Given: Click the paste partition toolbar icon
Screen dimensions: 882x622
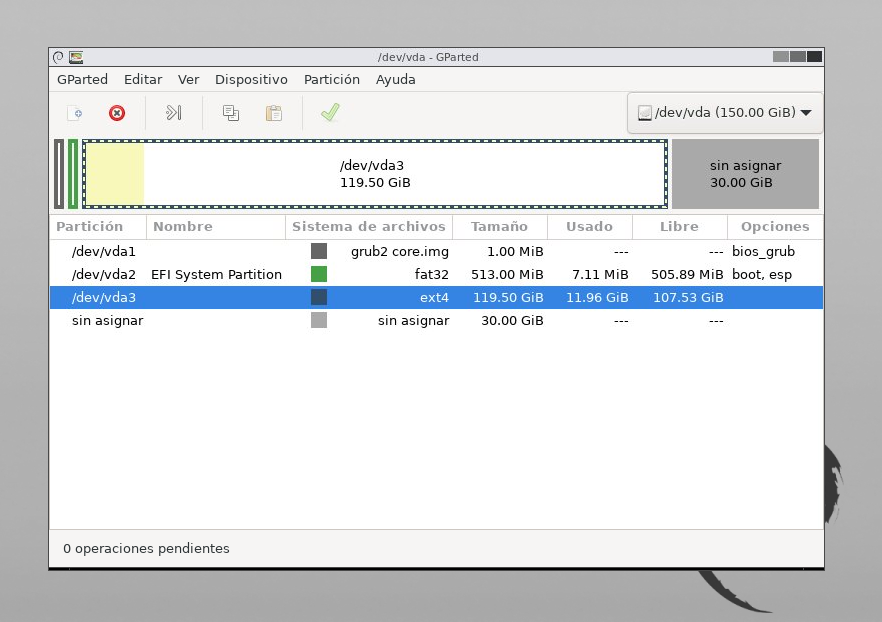Looking at the screenshot, I should pos(273,113).
